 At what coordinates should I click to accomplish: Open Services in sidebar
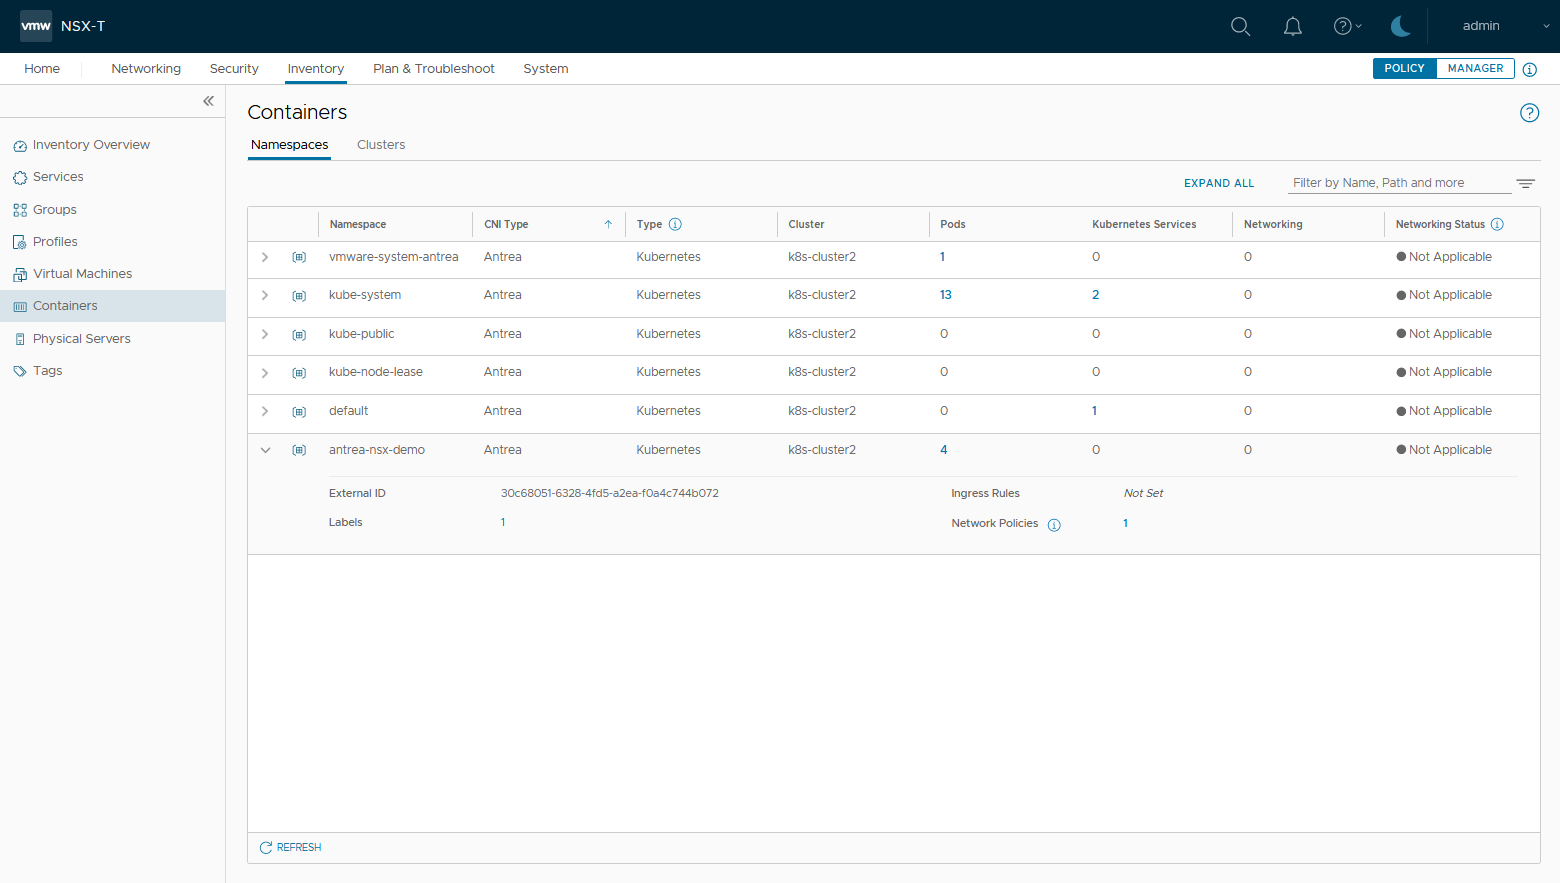tap(58, 177)
